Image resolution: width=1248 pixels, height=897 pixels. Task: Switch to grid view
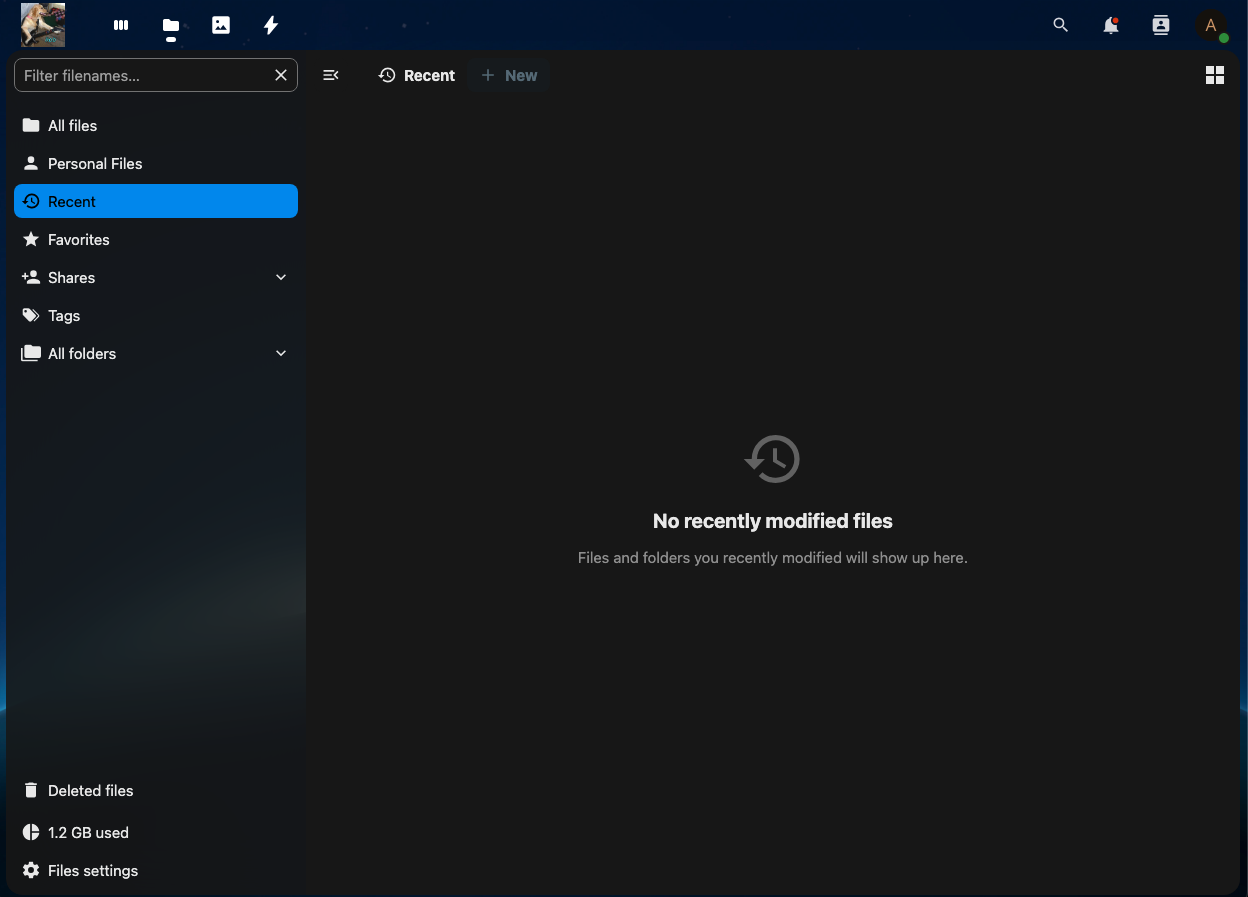[1215, 75]
